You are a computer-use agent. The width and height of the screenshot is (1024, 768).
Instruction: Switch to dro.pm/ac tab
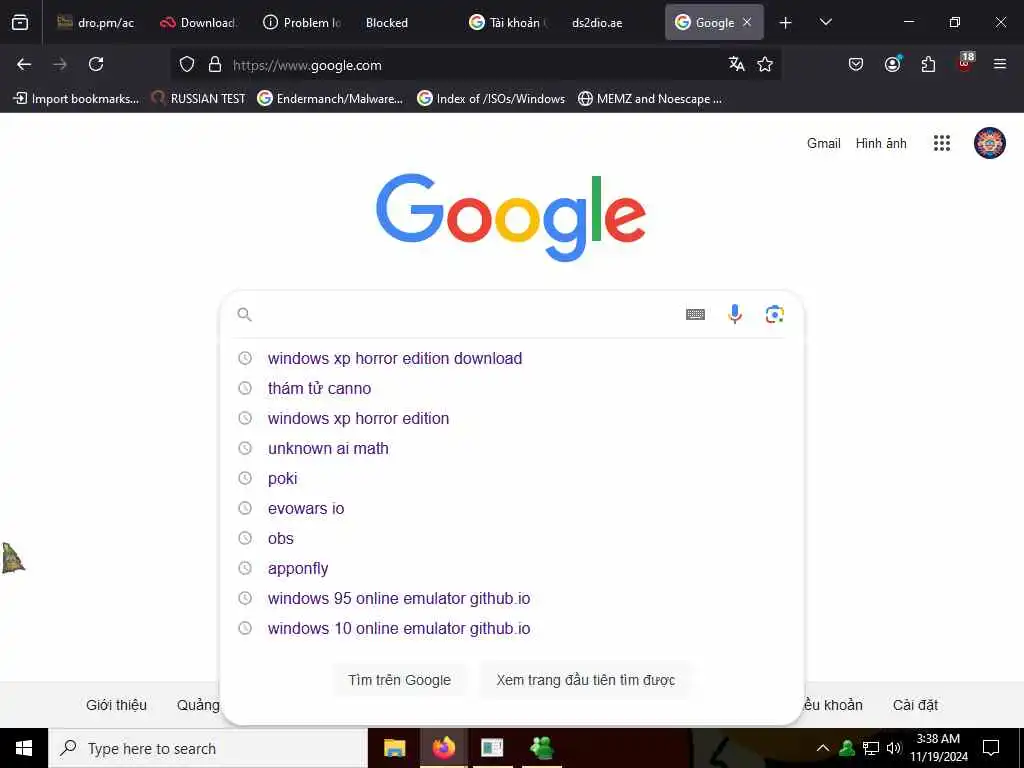point(95,22)
